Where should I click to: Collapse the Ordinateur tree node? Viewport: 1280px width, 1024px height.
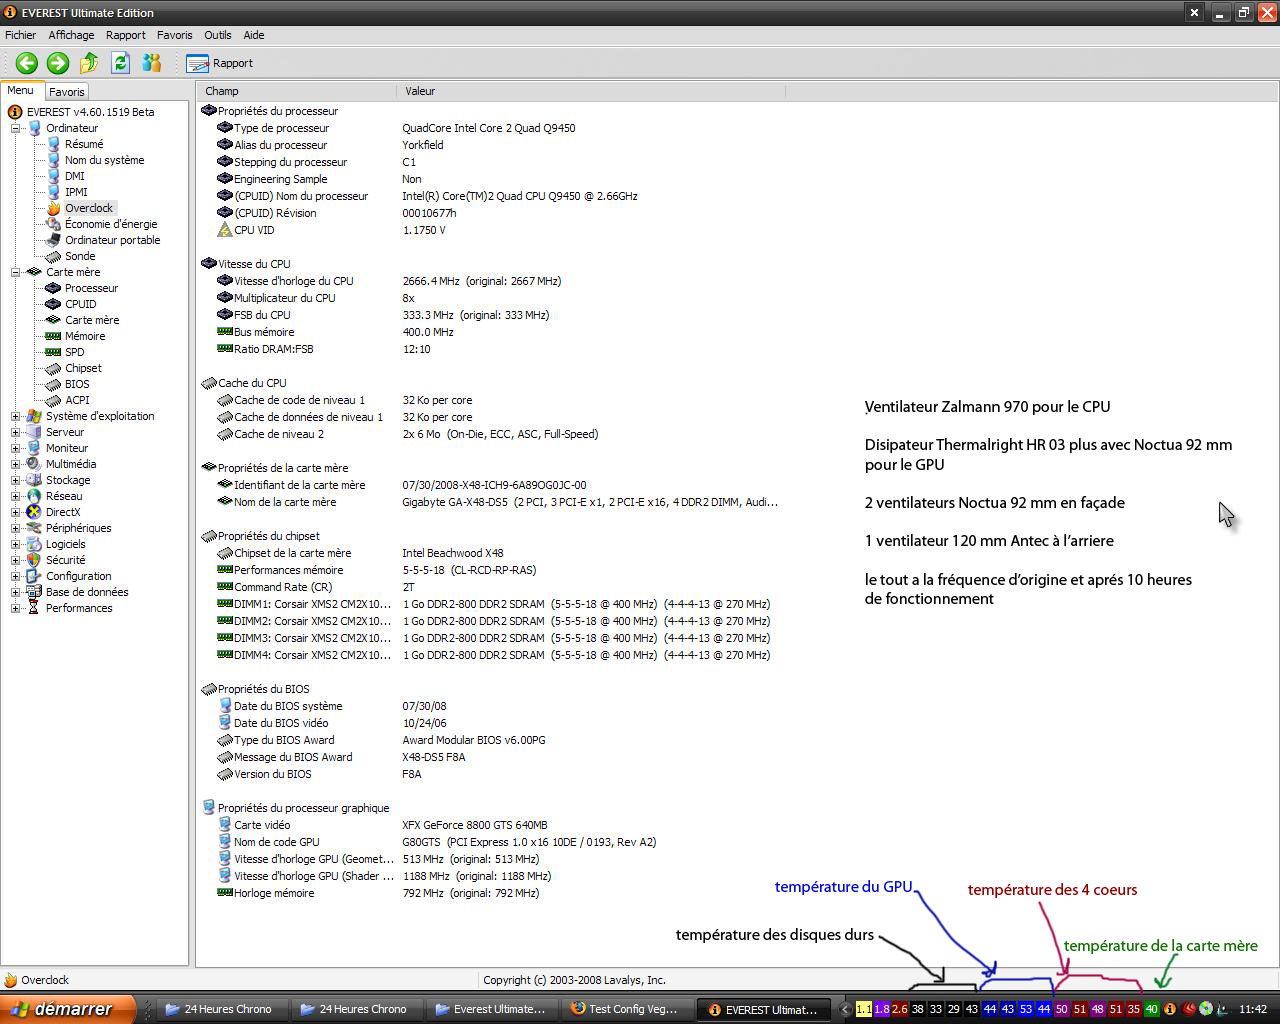16,128
